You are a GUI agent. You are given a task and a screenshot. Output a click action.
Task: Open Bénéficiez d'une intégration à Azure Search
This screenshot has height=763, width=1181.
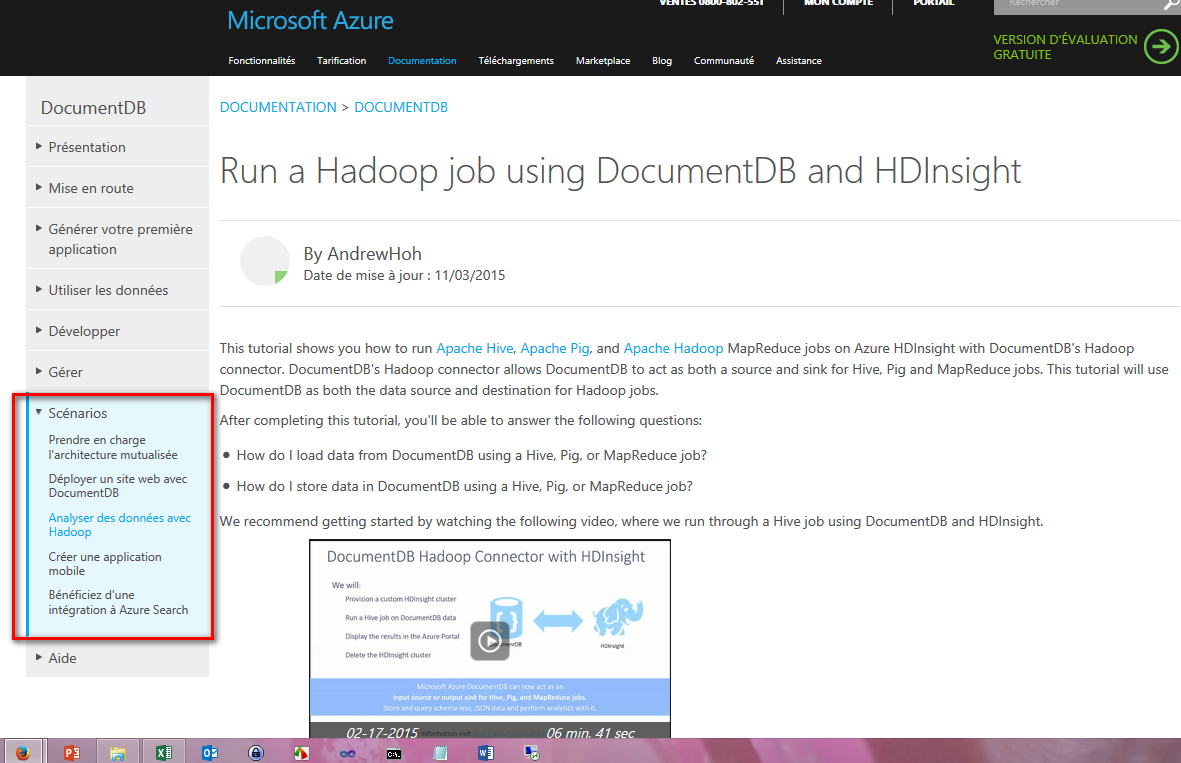coord(118,603)
